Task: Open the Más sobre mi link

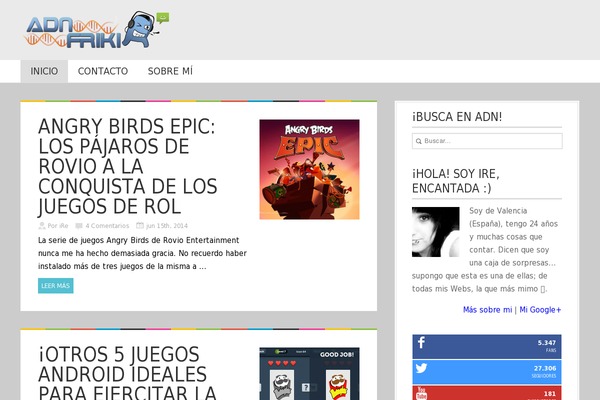Action: click(487, 310)
